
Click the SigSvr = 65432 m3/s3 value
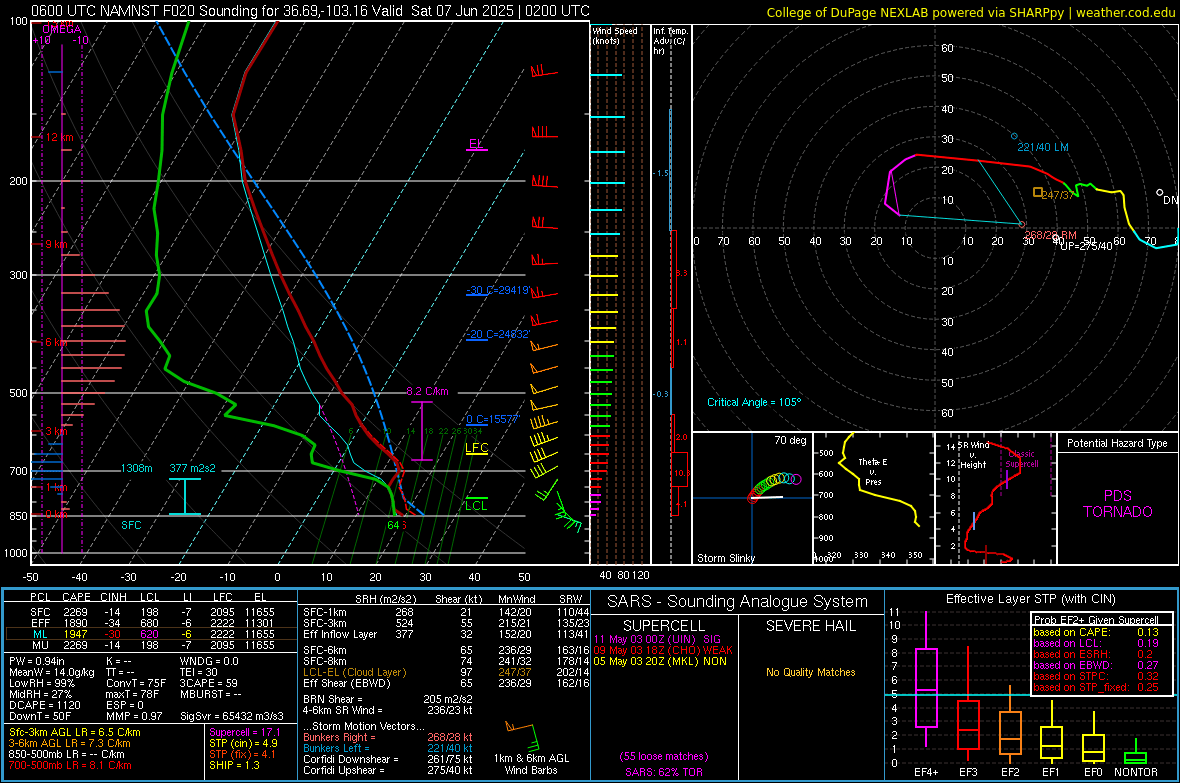pyautogui.click(x=232, y=716)
